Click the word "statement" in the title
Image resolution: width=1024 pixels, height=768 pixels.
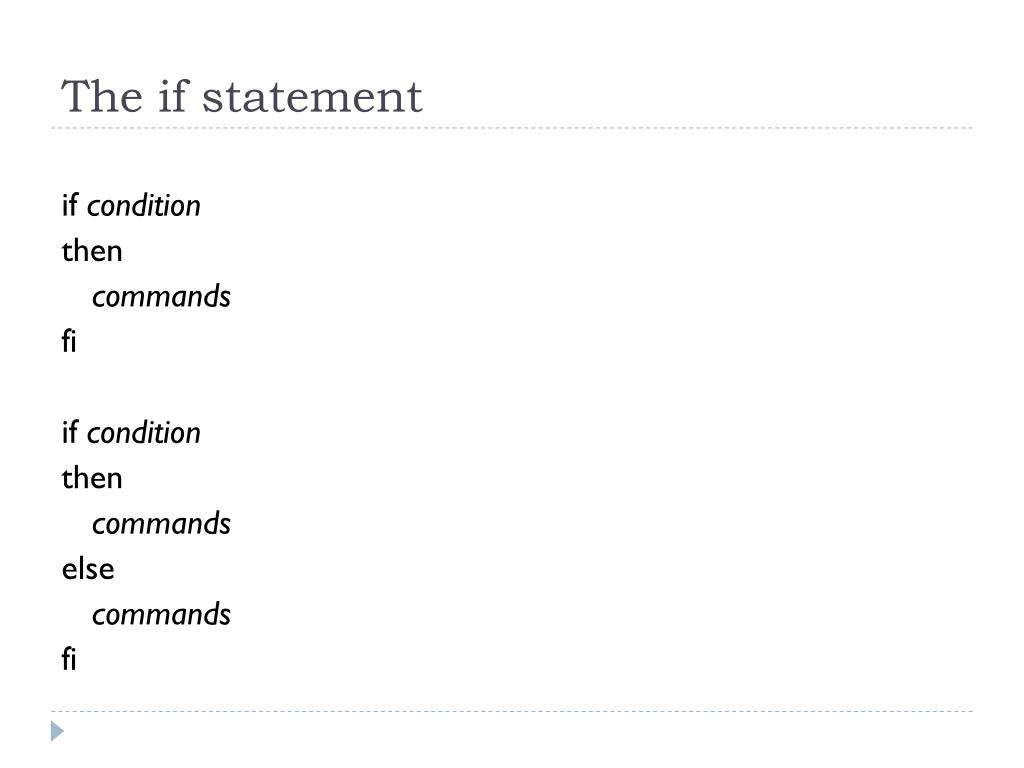(x=312, y=98)
